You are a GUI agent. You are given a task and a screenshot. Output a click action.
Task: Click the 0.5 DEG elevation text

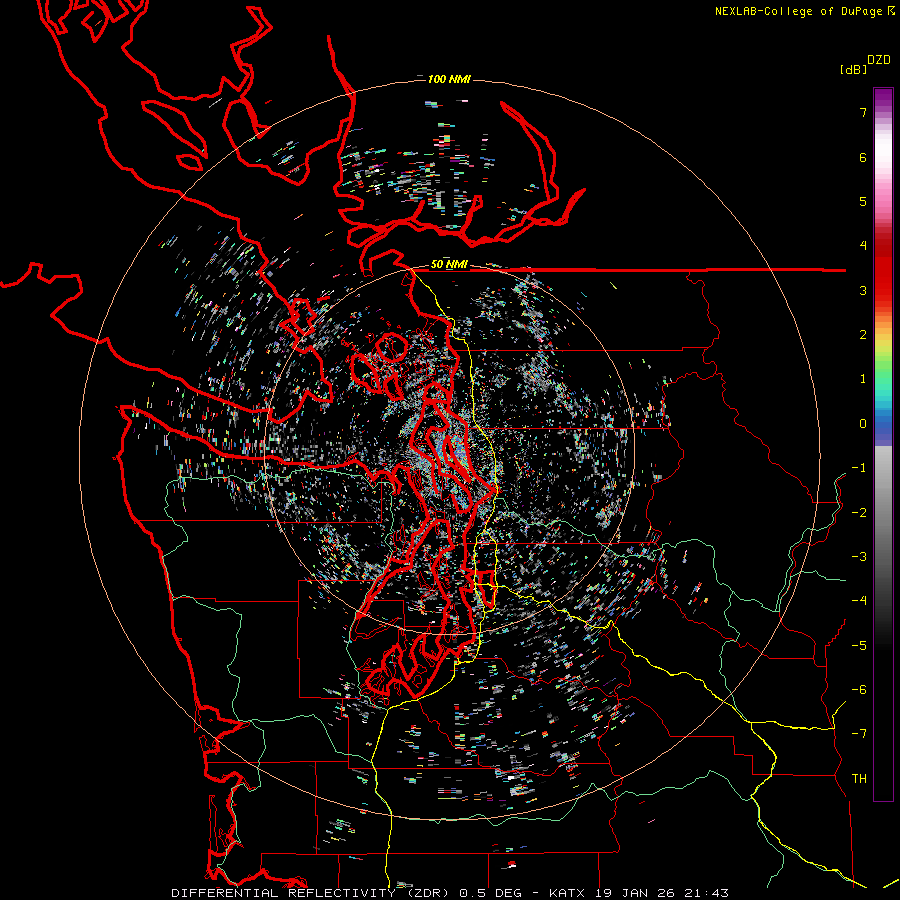tap(491, 893)
